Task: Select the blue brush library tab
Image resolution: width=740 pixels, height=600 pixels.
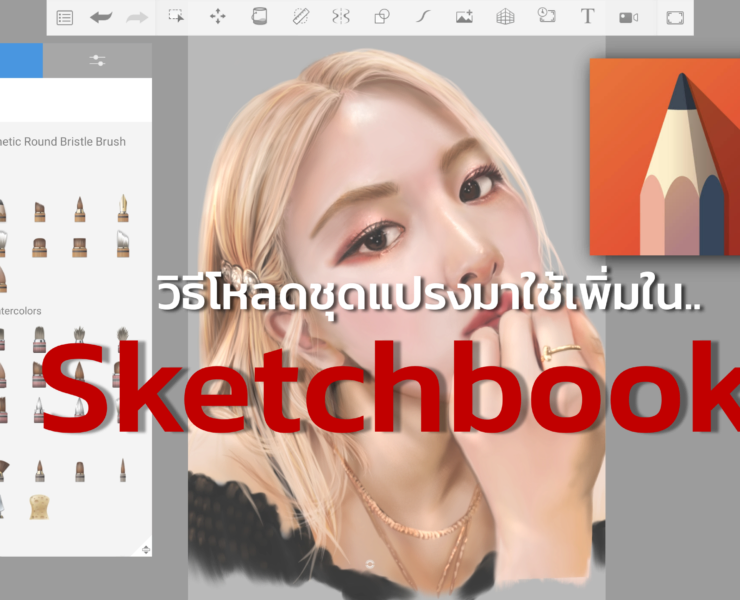Action: [21, 60]
